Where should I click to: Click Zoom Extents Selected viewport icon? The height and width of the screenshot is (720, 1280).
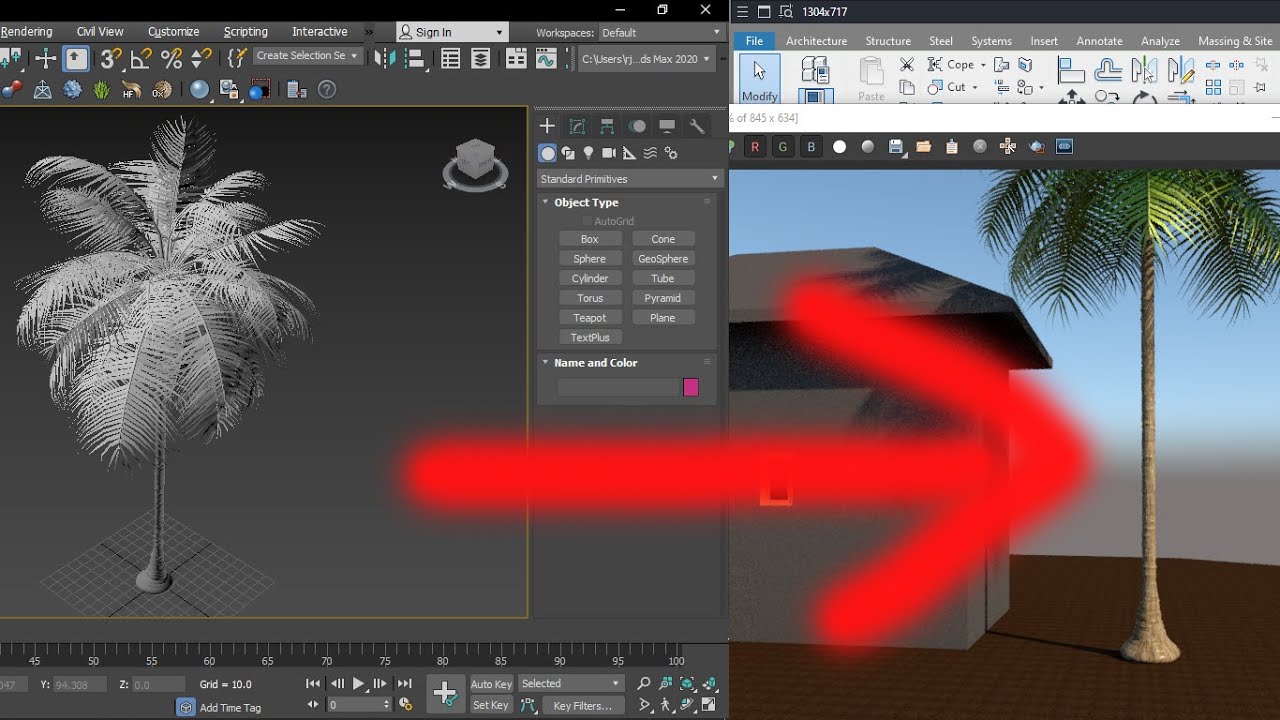(687, 684)
